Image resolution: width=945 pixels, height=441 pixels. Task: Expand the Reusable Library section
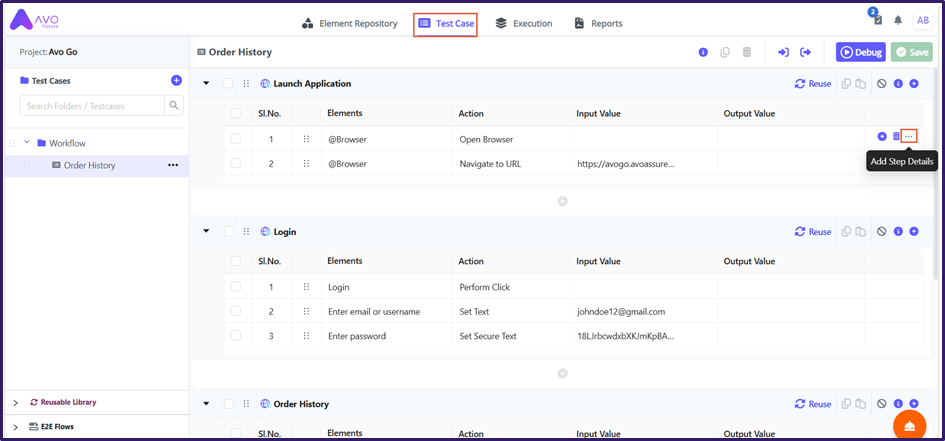click(15, 402)
